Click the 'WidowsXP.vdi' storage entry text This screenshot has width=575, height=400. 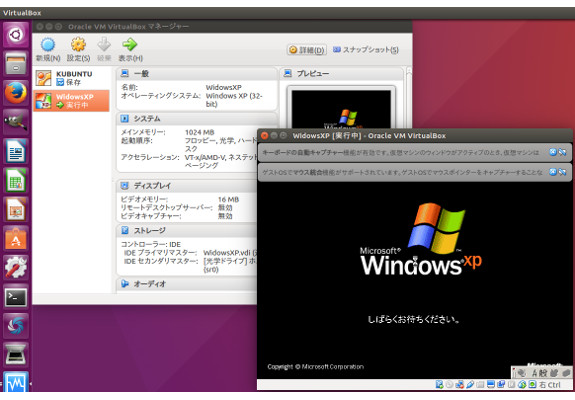[x=227, y=253]
